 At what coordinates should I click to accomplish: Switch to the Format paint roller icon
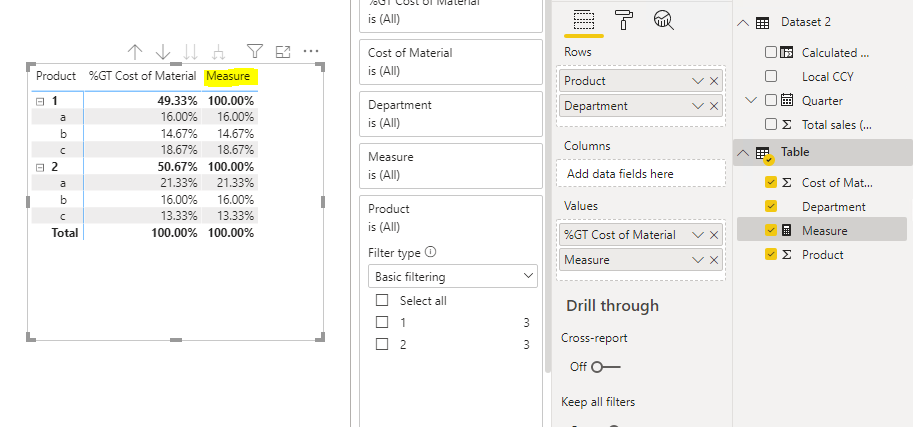(624, 20)
